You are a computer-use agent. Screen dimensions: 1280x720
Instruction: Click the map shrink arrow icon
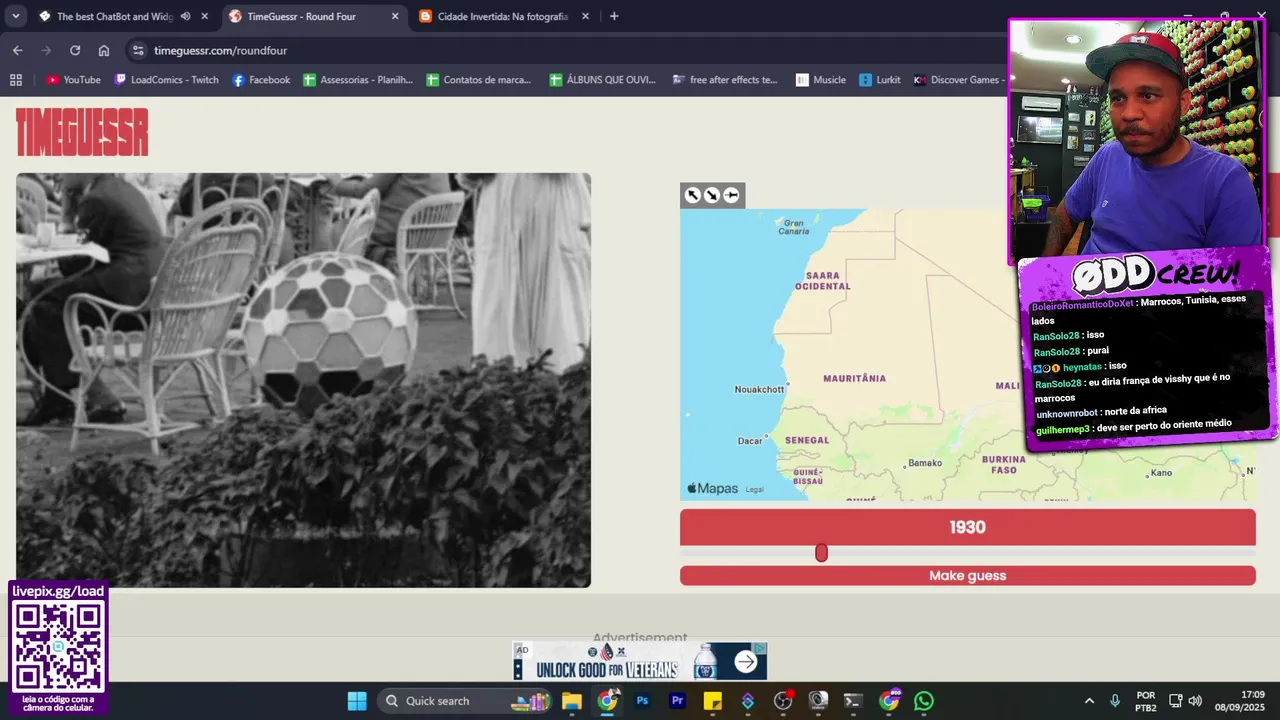pos(711,195)
